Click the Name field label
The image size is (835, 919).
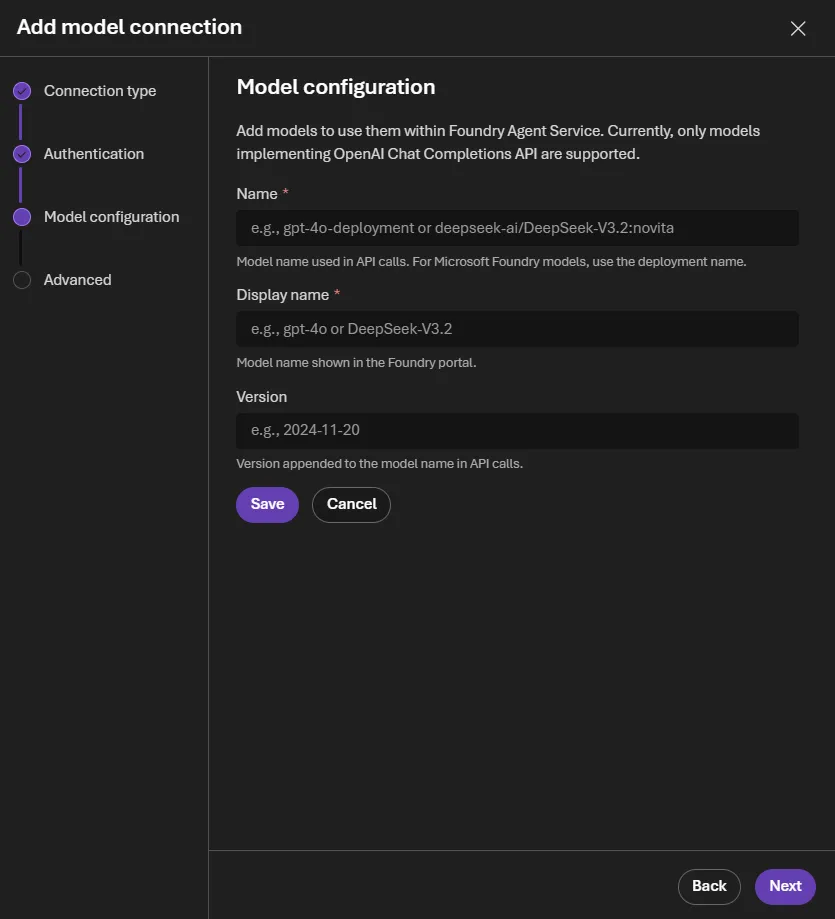257,194
